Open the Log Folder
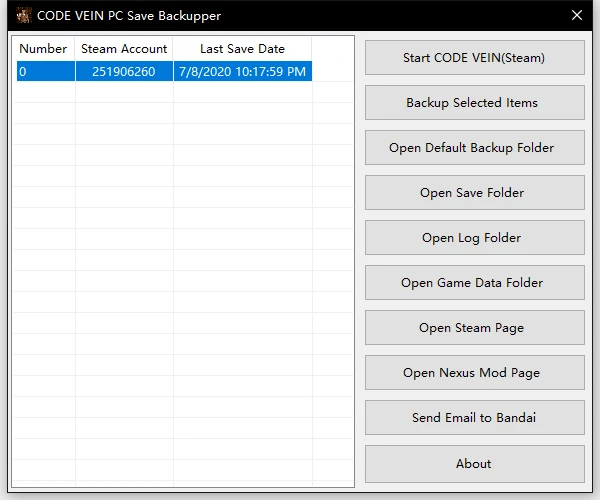This screenshot has height=500, width=600. [x=474, y=238]
